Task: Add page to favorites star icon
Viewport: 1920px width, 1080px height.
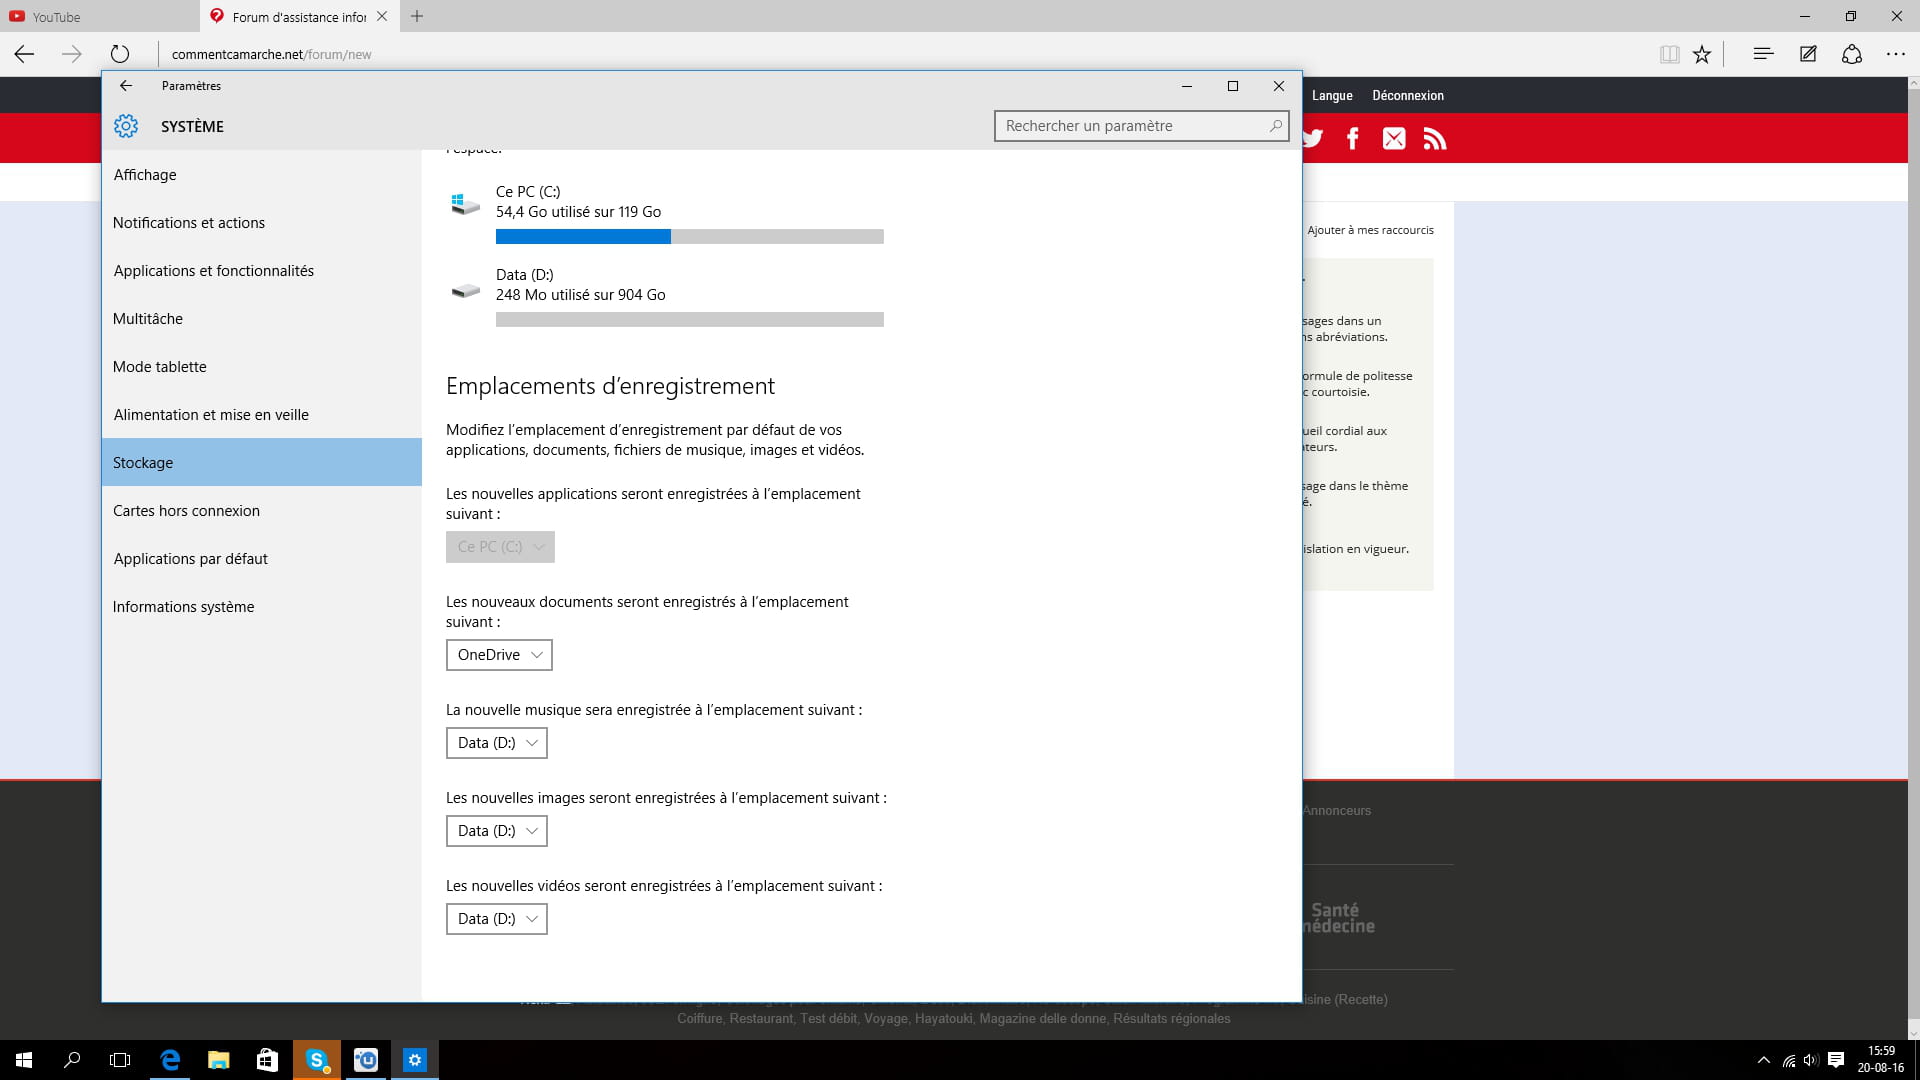Action: point(1702,54)
